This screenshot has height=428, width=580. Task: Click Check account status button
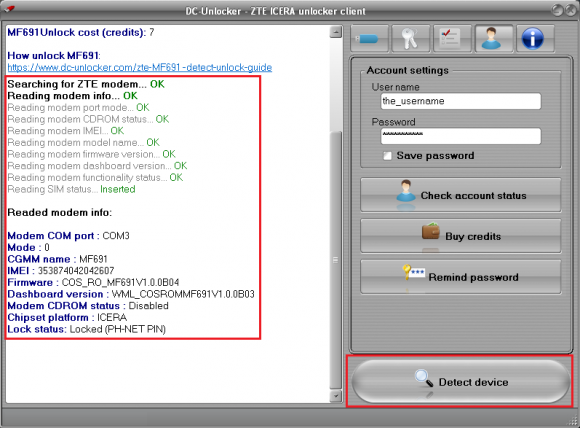461,195
